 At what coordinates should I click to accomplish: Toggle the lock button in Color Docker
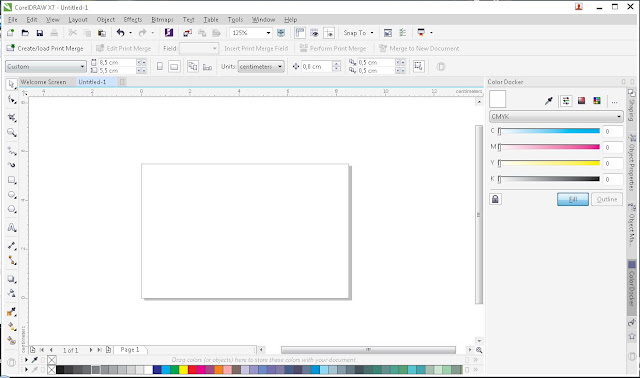pos(495,199)
